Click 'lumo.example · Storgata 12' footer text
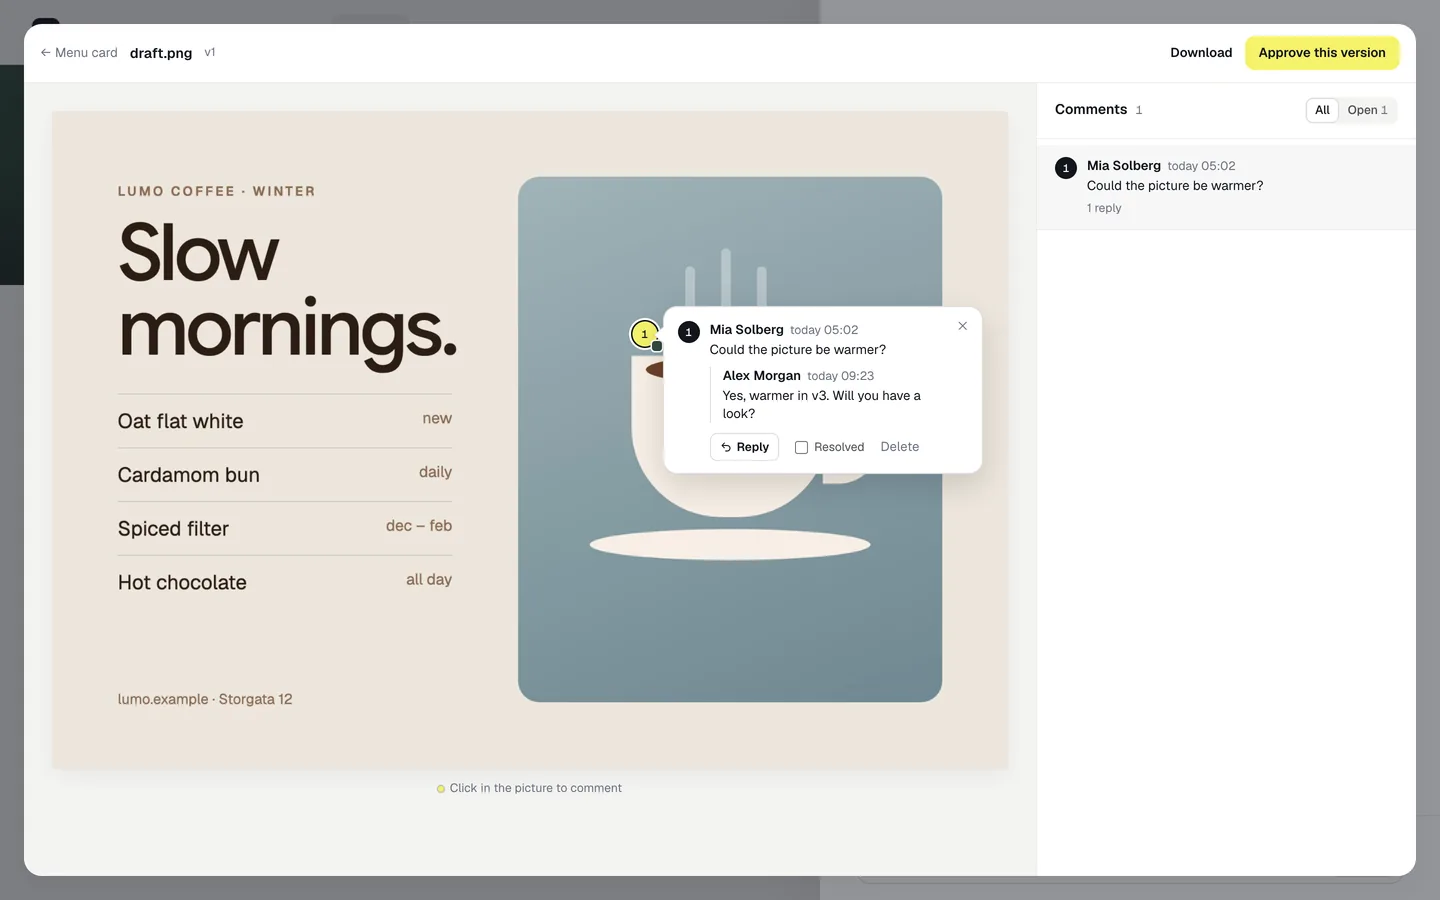The height and width of the screenshot is (900, 1440). 205,699
